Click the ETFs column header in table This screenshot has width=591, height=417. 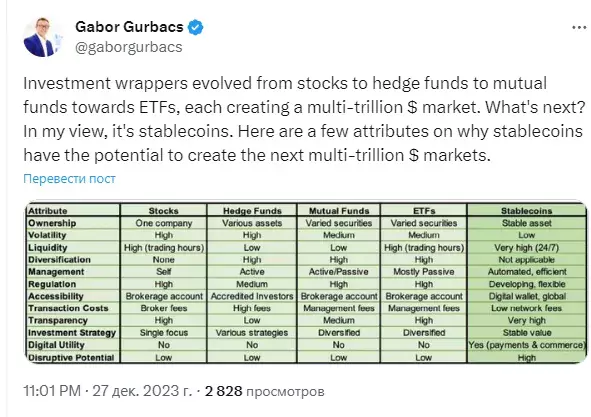point(424,211)
